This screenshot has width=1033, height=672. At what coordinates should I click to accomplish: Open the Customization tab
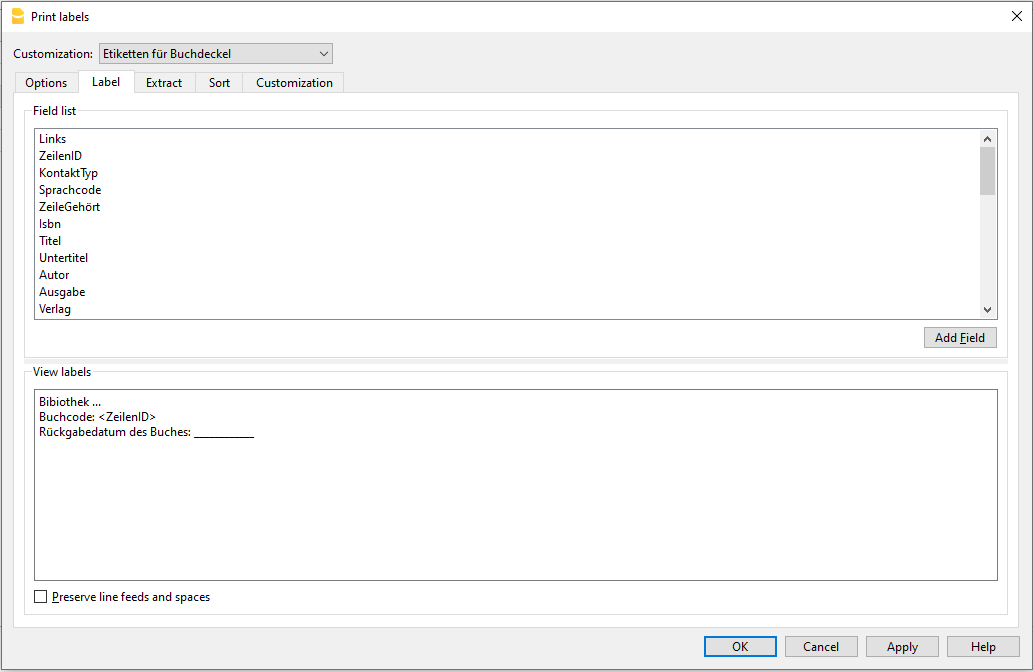point(294,83)
